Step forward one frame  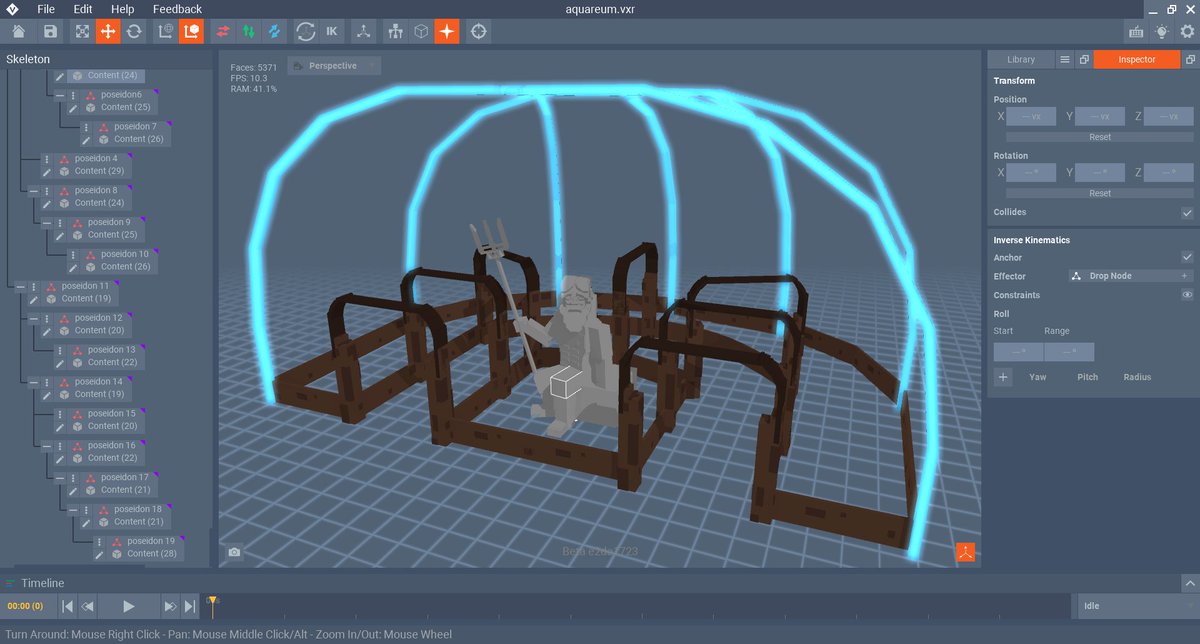click(169, 606)
